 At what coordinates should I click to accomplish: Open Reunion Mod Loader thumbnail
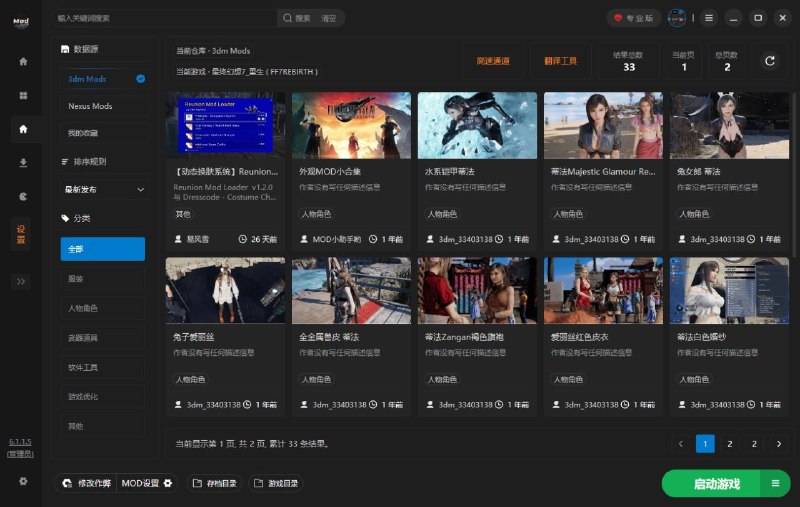tap(225, 125)
